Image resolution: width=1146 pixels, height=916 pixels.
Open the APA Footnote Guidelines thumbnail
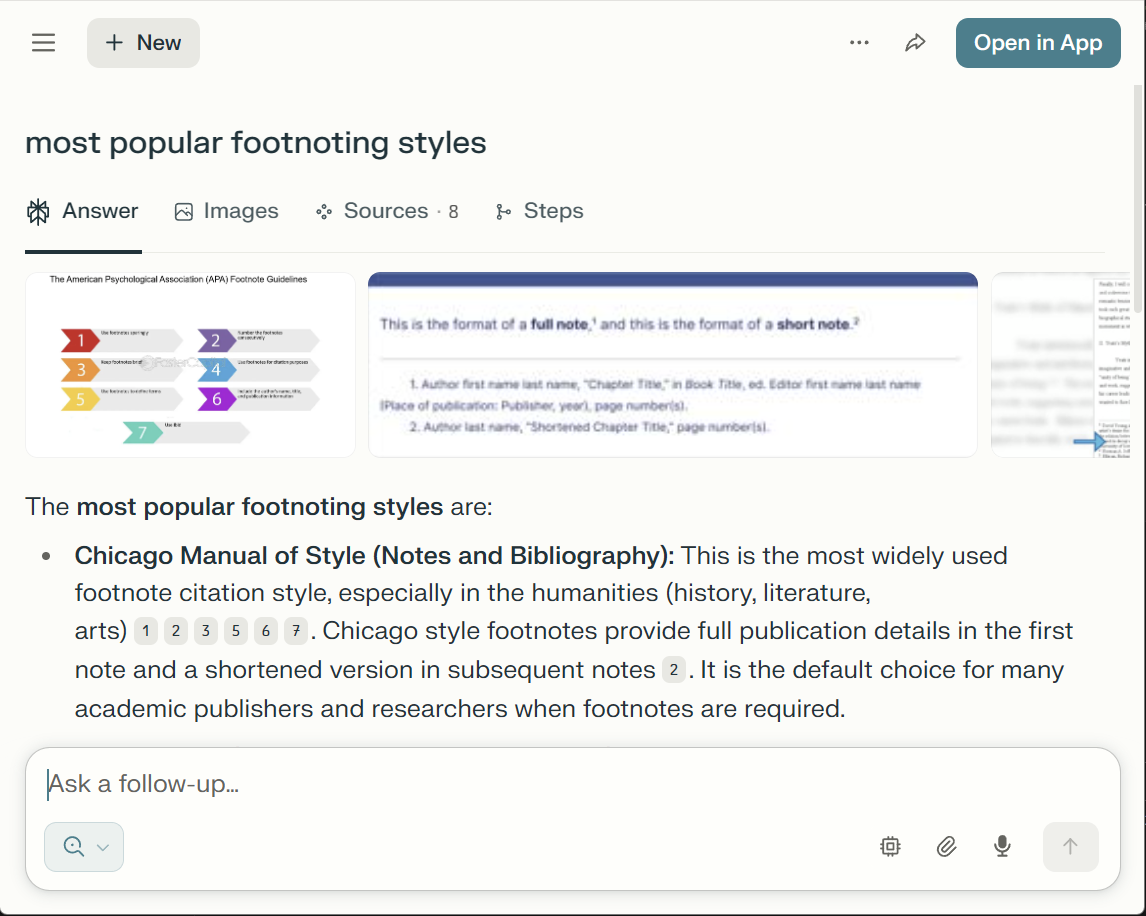click(190, 364)
